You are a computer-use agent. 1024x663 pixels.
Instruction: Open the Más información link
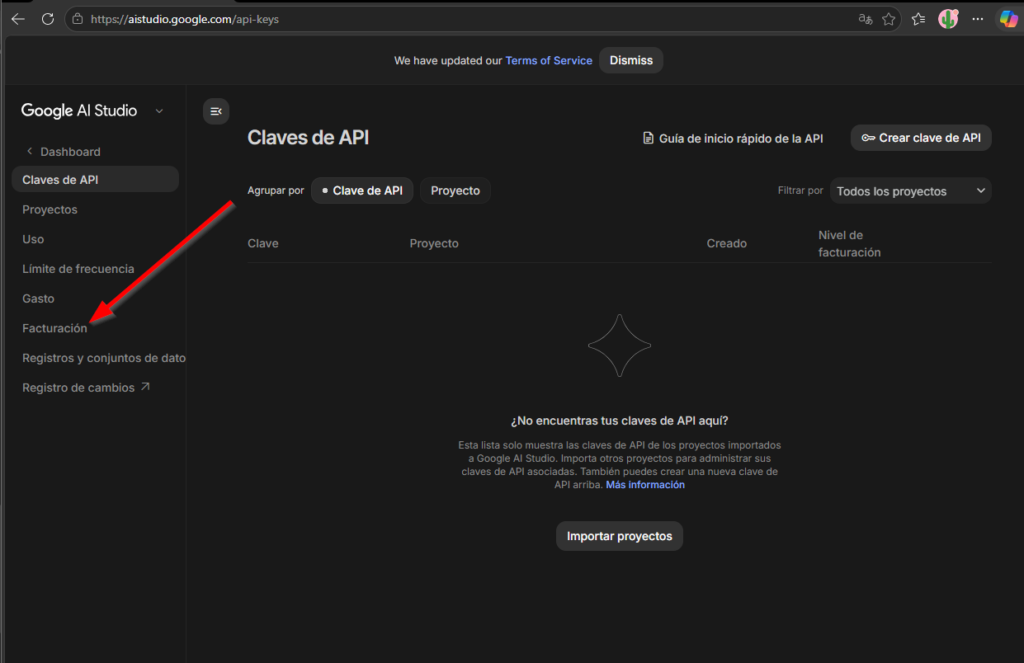point(645,485)
